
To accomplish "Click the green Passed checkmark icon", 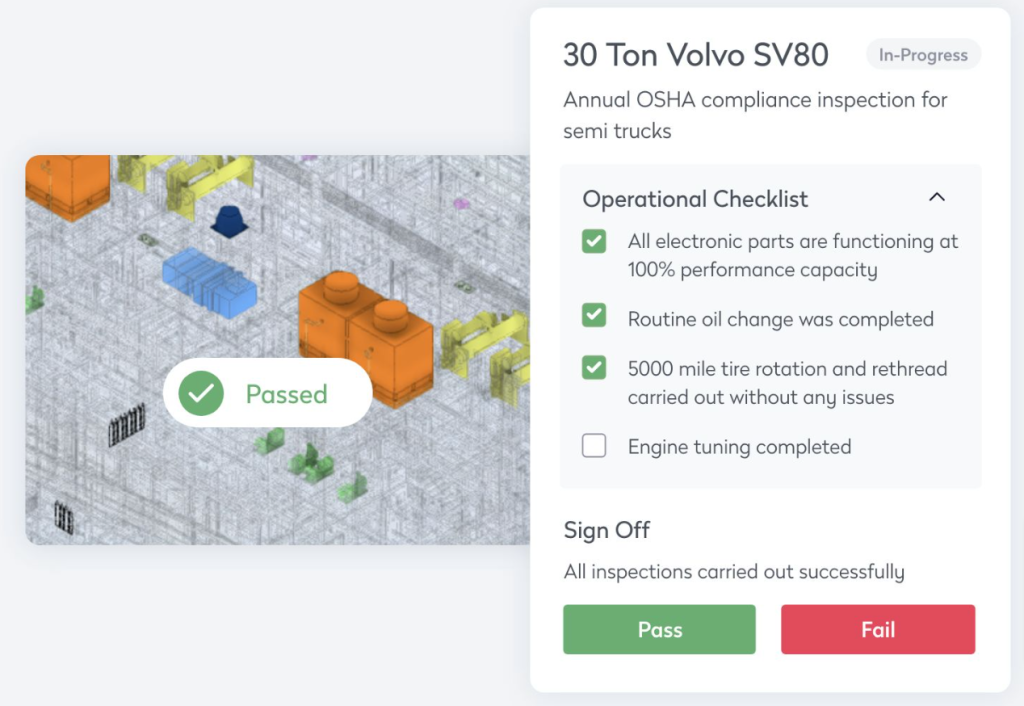I will (x=201, y=394).
